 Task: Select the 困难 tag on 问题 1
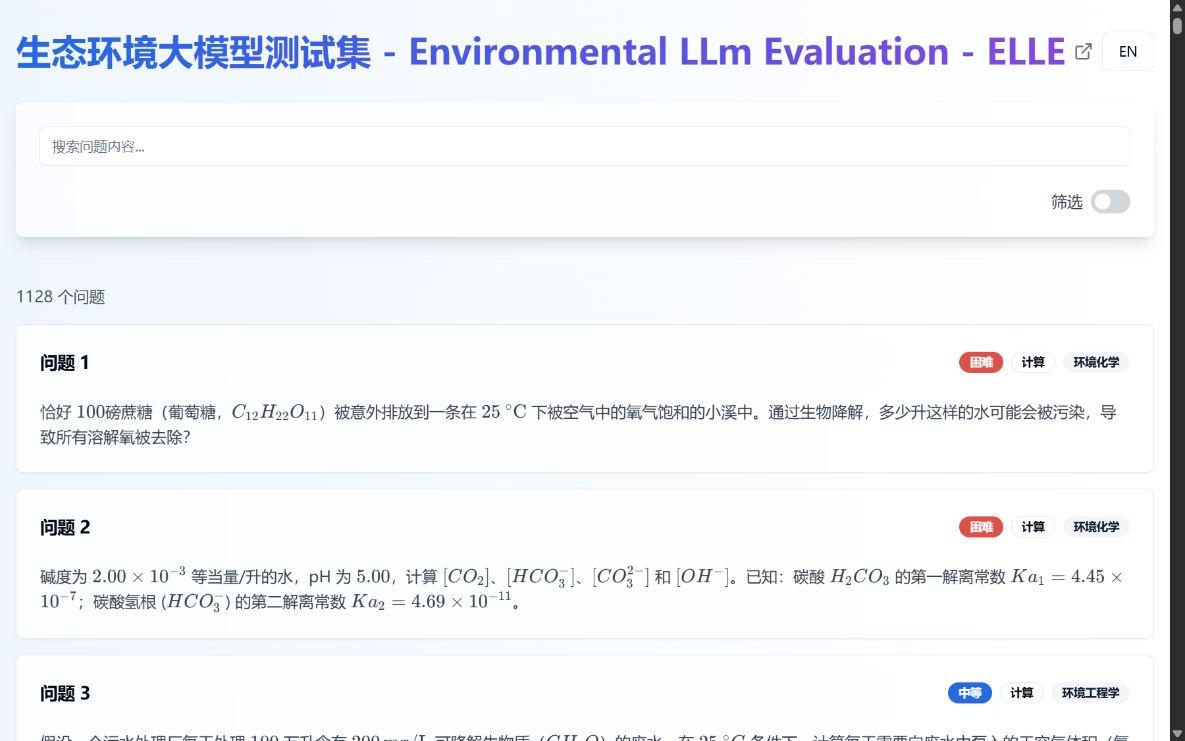click(981, 362)
